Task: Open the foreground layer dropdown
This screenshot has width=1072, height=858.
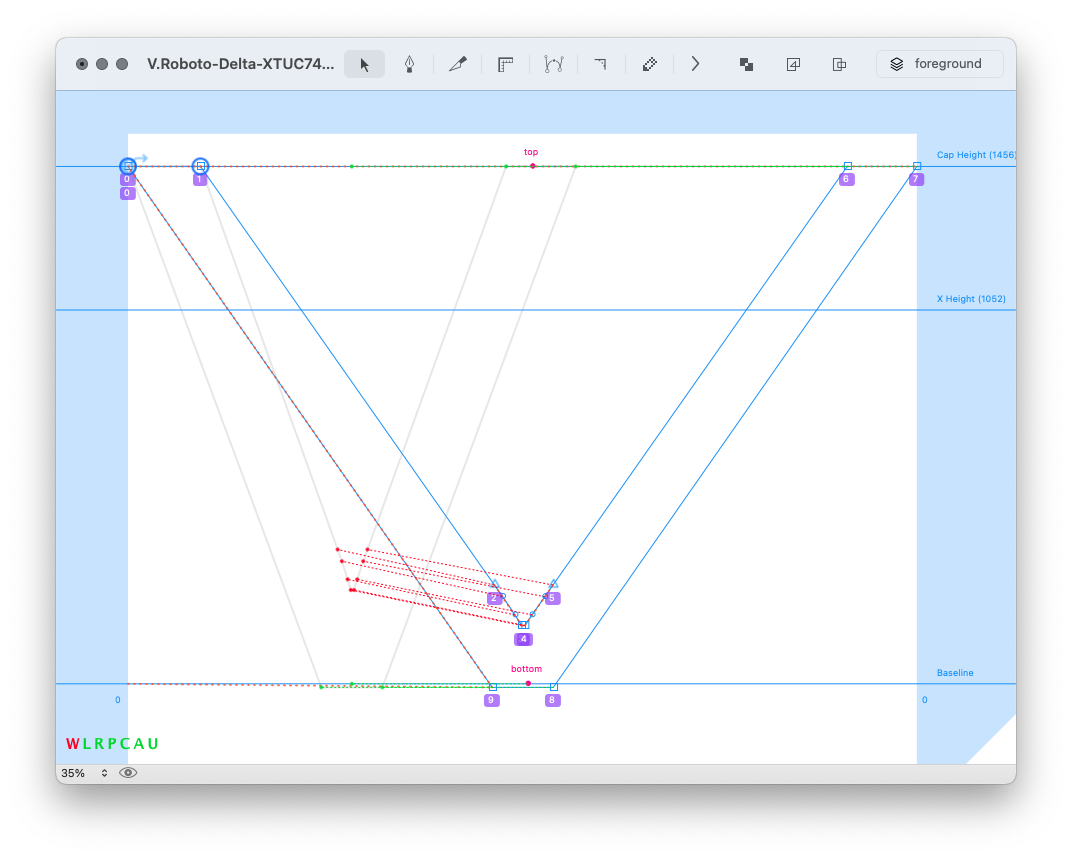Action: (939, 64)
